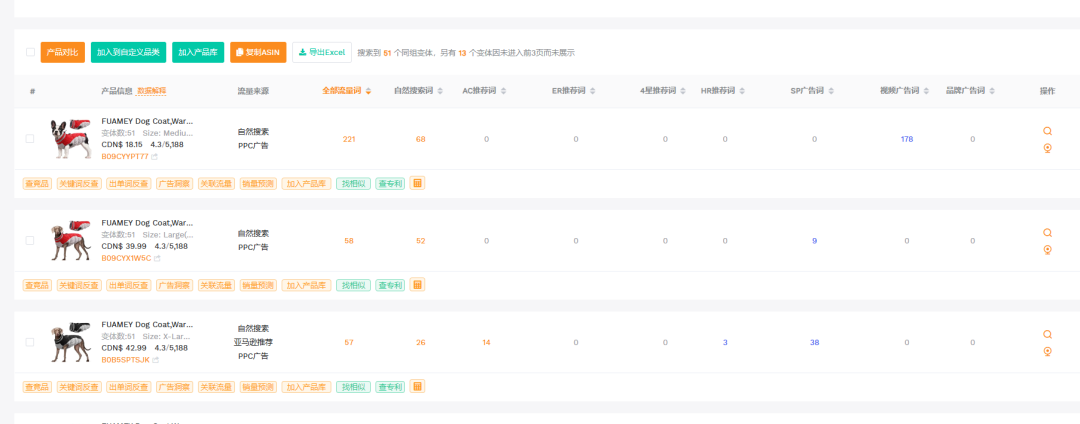Viewport: 1080px width, 424px height.
Task: Click the natural search count 52
Action: coord(420,241)
